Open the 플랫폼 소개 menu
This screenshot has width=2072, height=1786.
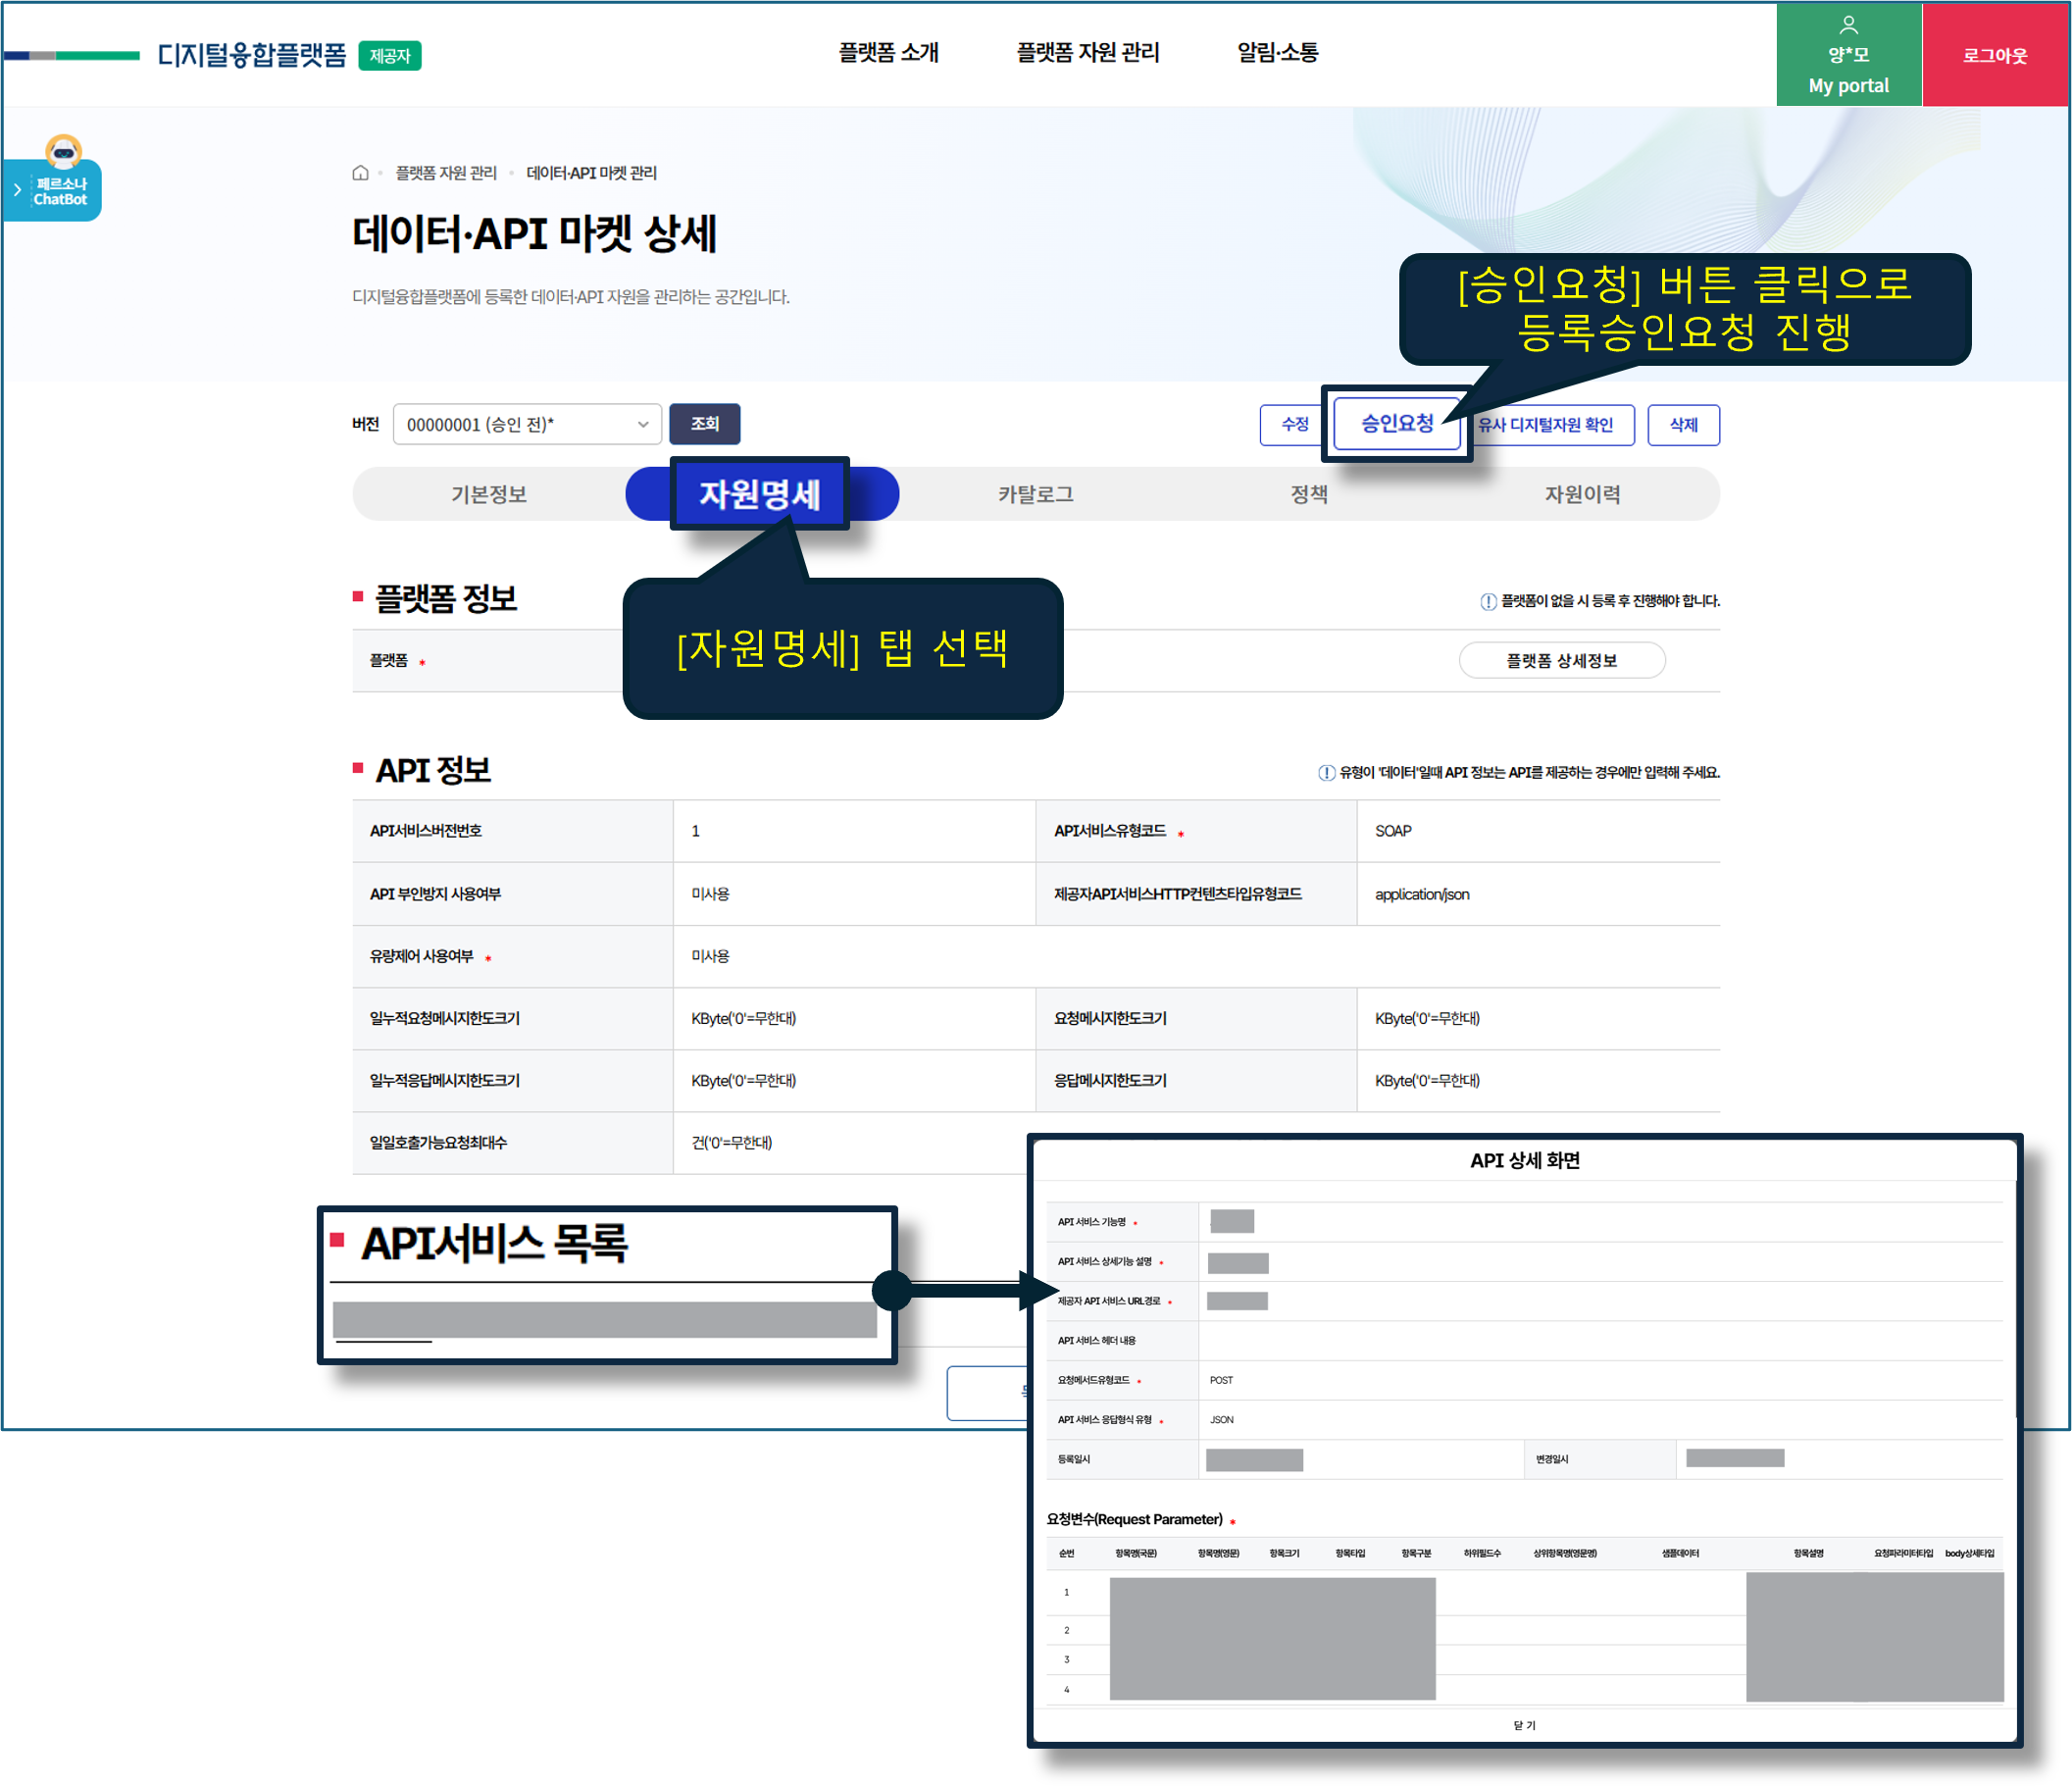pyautogui.click(x=888, y=52)
